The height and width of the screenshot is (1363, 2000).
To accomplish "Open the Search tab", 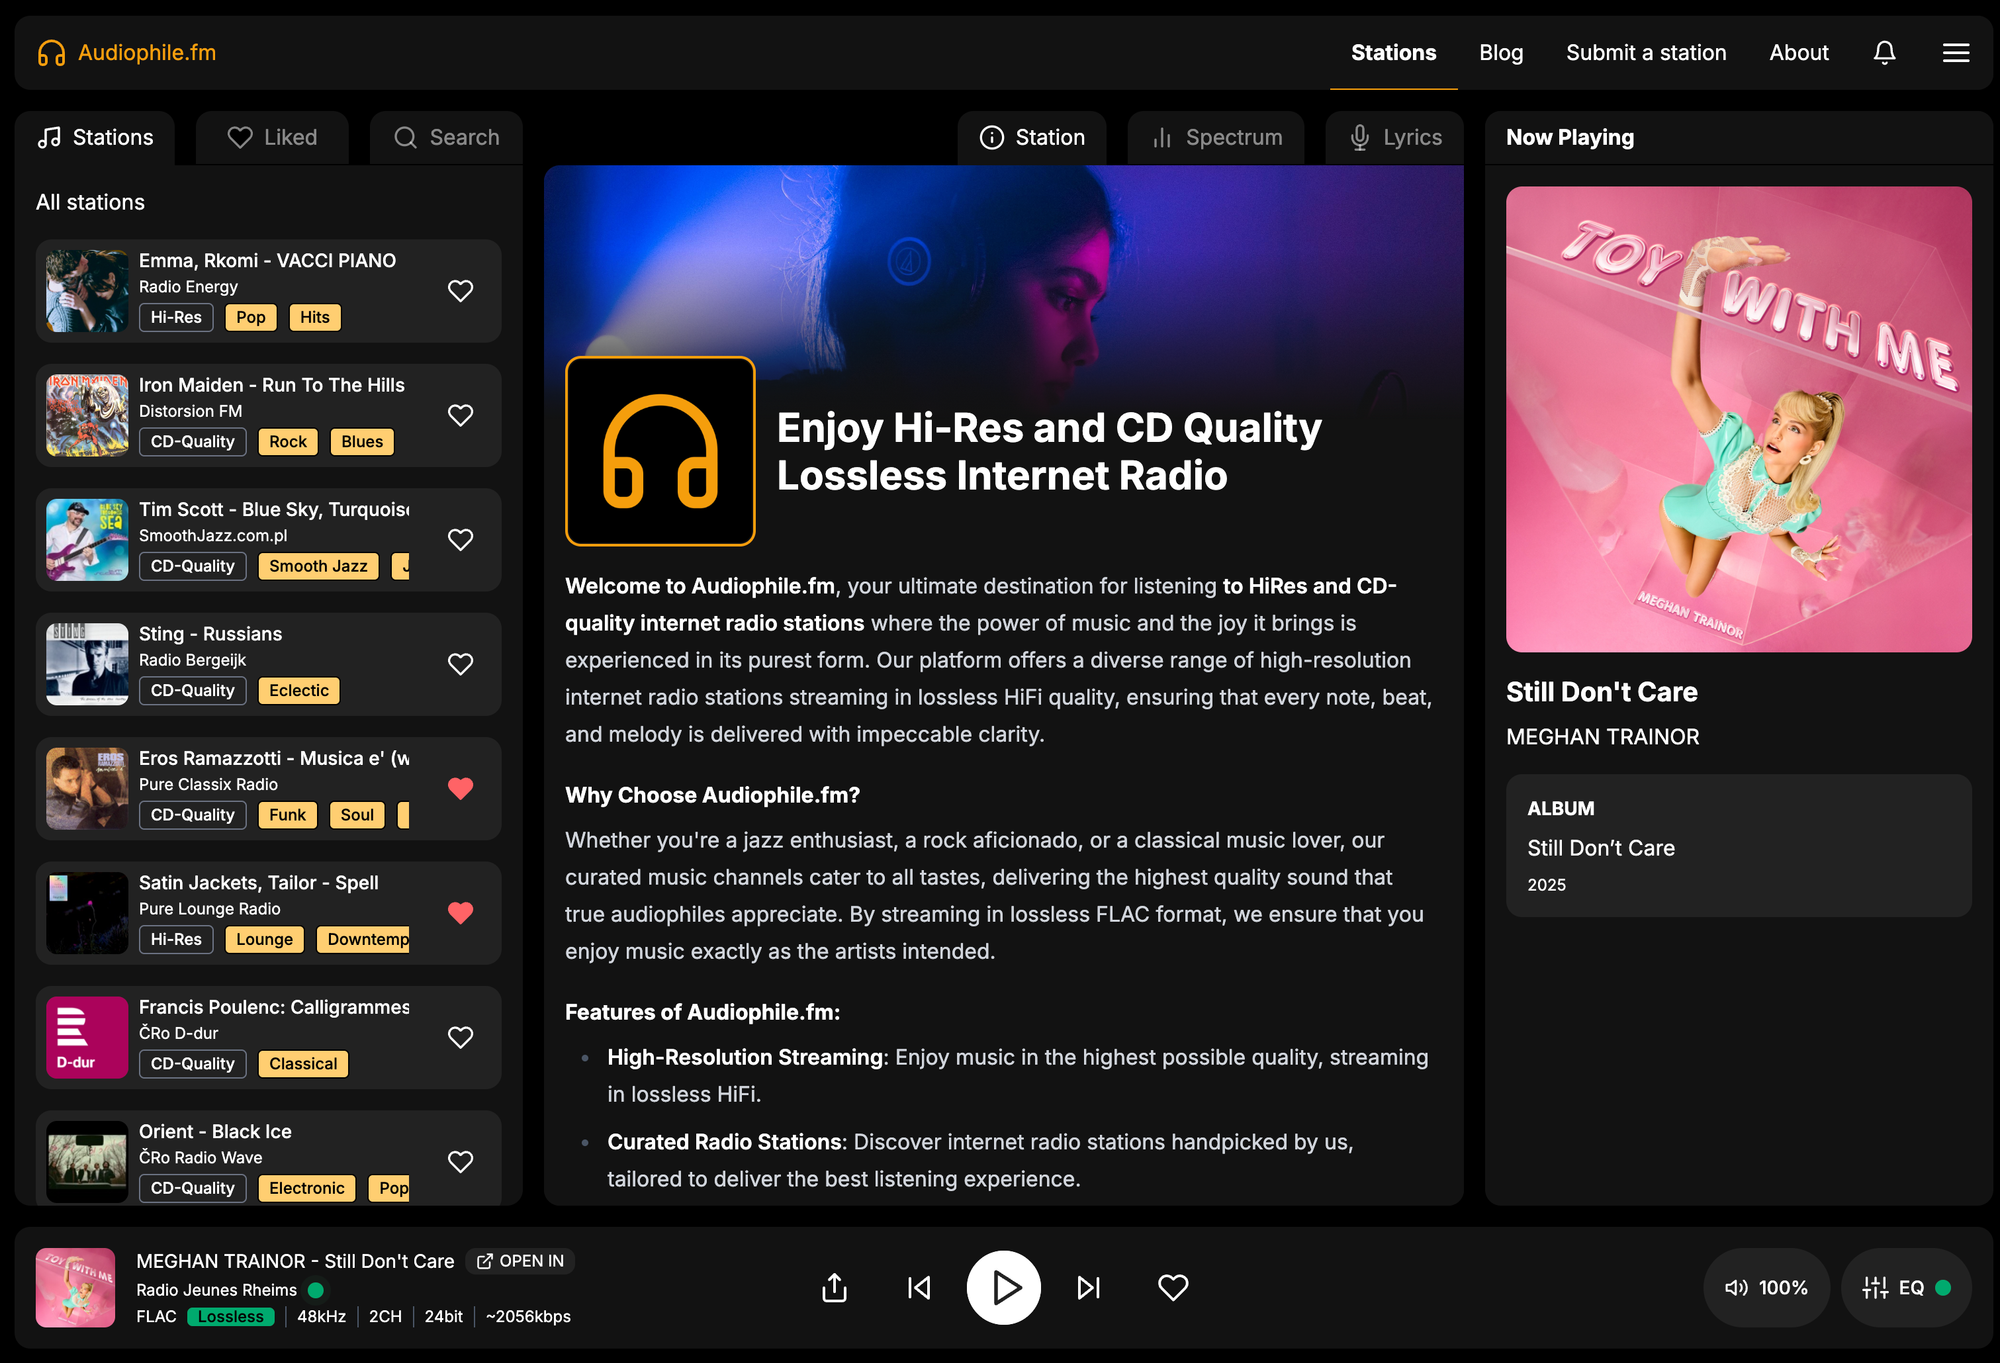I will pos(446,137).
